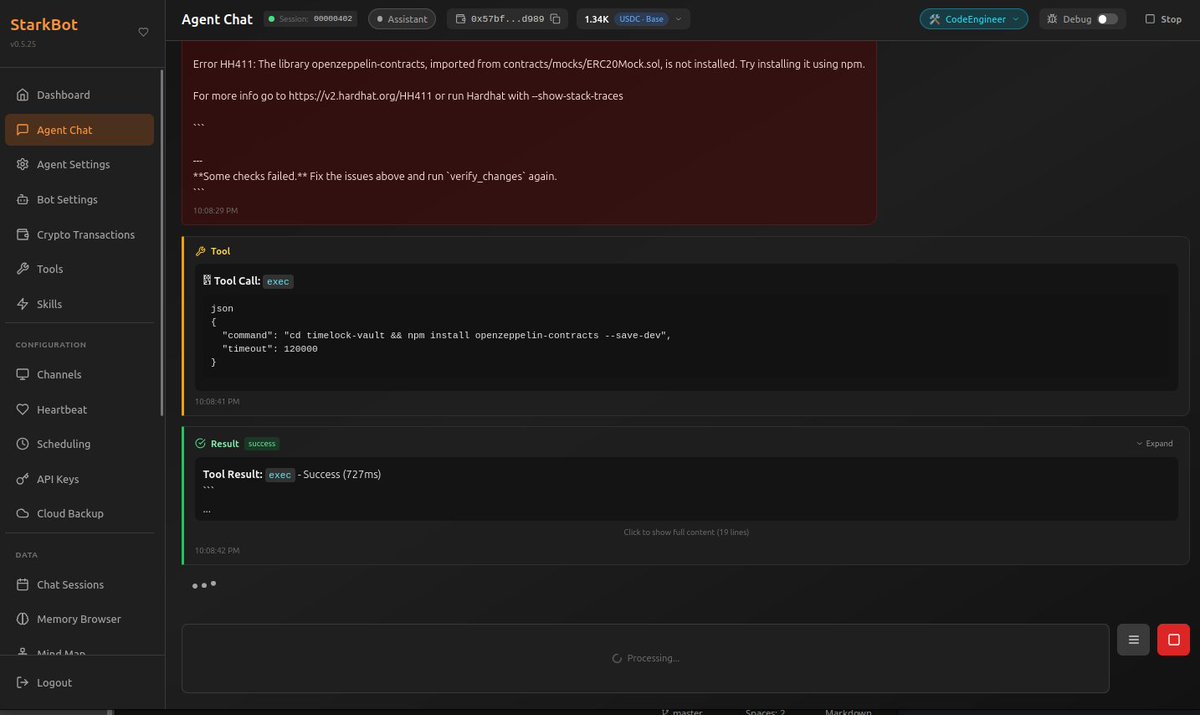1200x715 pixels.
Task: Click the StarkBot logo title
Action: click(x=44, y=25)
